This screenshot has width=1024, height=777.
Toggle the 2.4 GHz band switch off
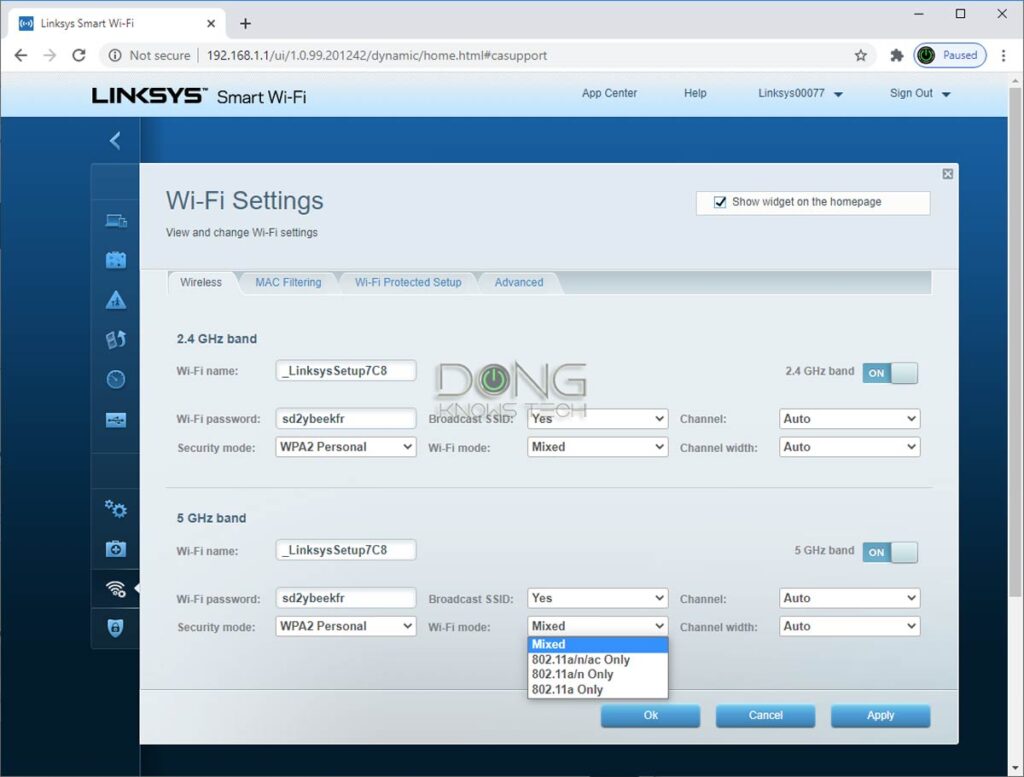pyautogui.click(x=889, y=372)
